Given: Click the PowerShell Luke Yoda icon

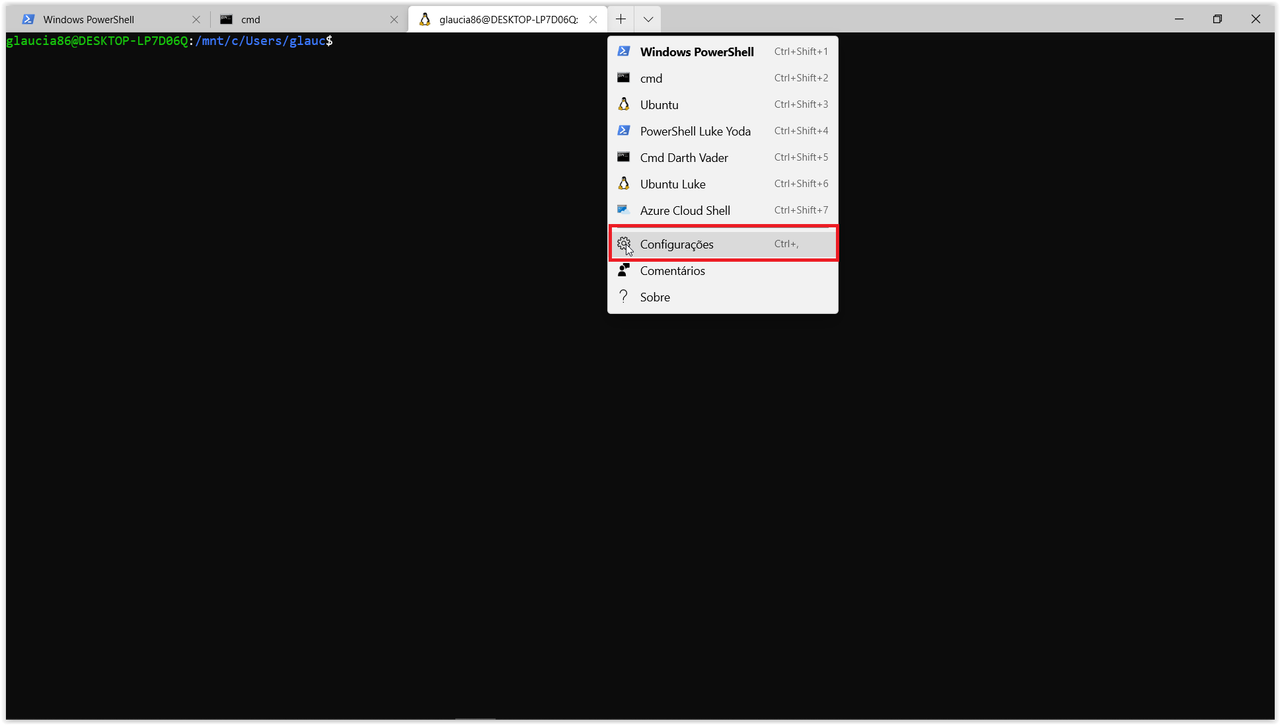Looking at the screenshot, I should pyautogui.click(x=623, y=131).
